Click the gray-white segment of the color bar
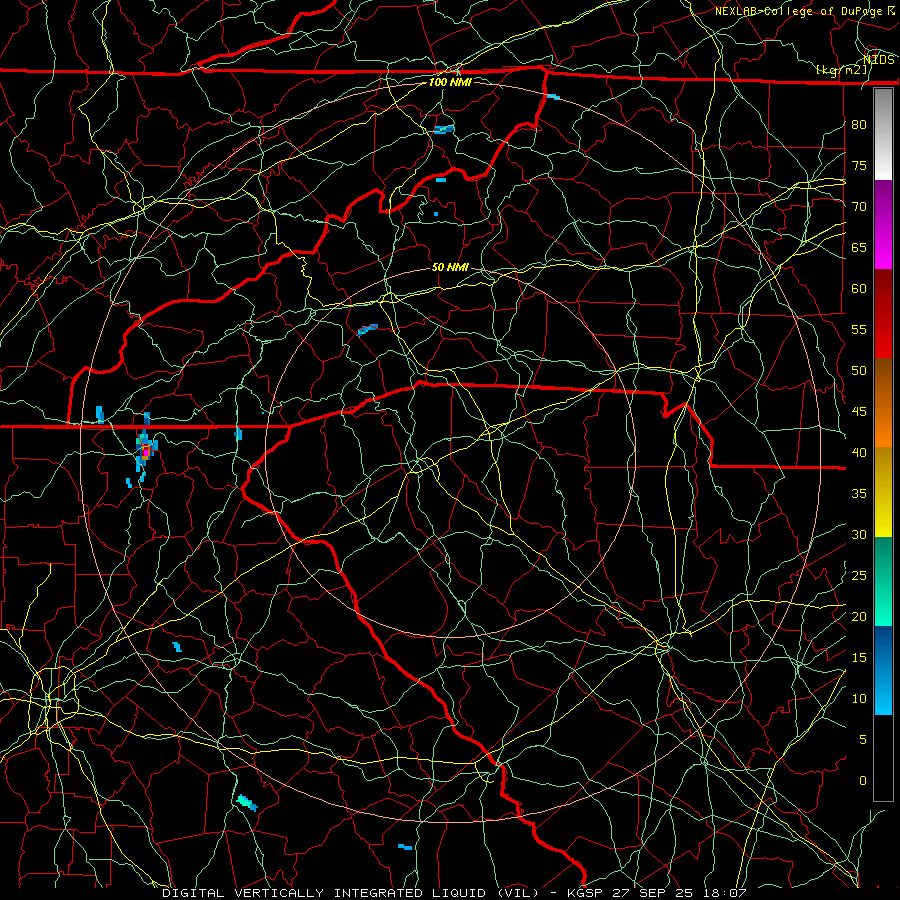The height and width of the screenshot is (900, 900). [x=883, y=134]
